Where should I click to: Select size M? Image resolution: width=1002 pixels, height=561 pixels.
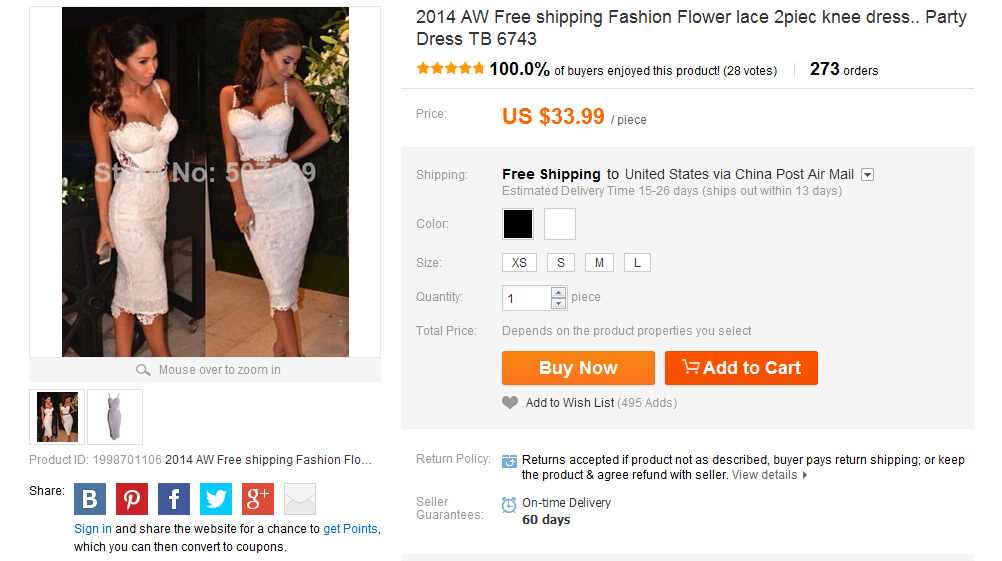599,263
